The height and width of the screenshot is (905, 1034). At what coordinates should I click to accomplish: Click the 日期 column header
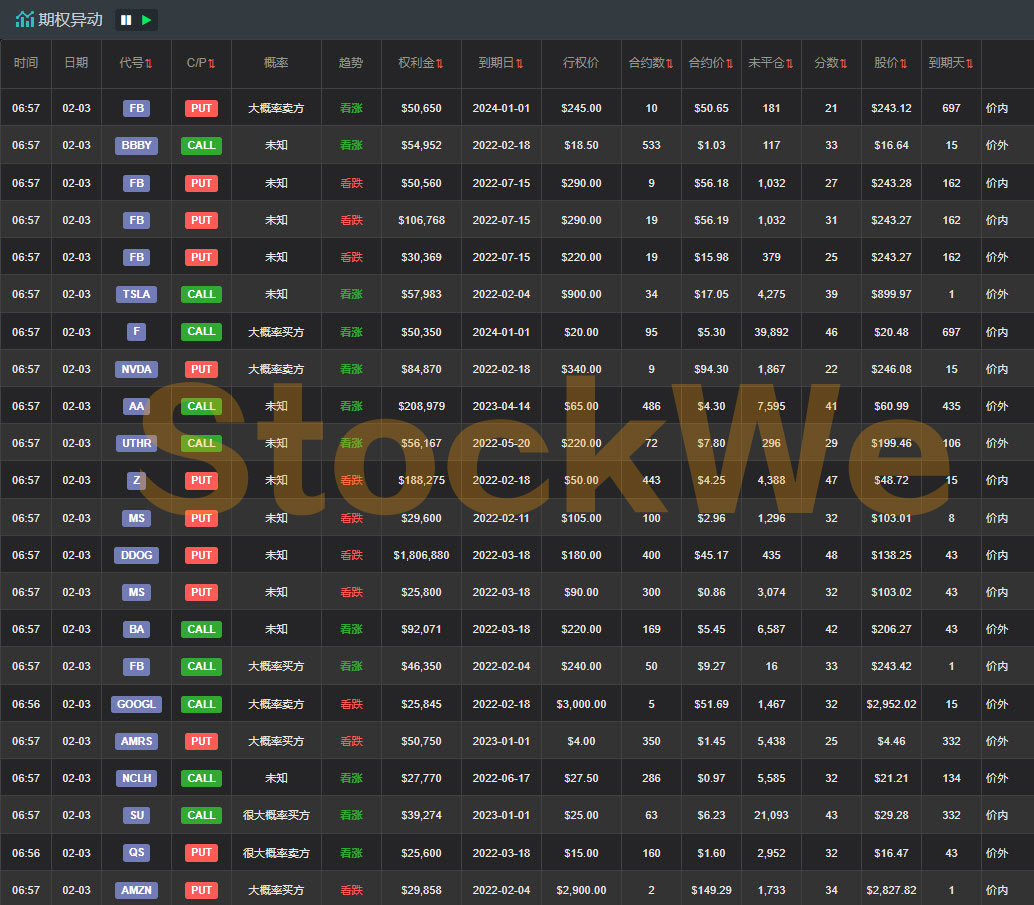(76, 63)
